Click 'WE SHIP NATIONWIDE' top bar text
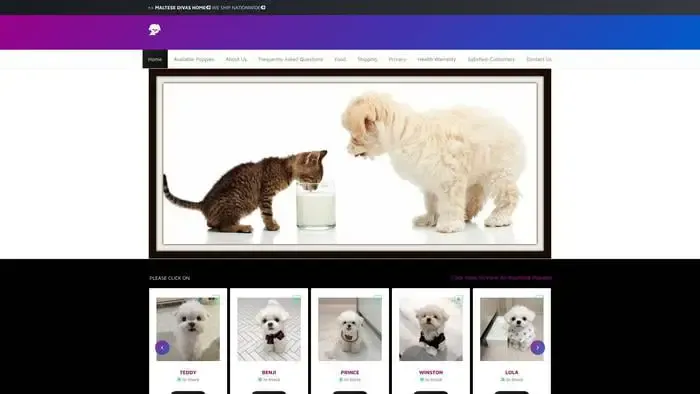The height and width of the screenshot is (394, 700). 236,8
